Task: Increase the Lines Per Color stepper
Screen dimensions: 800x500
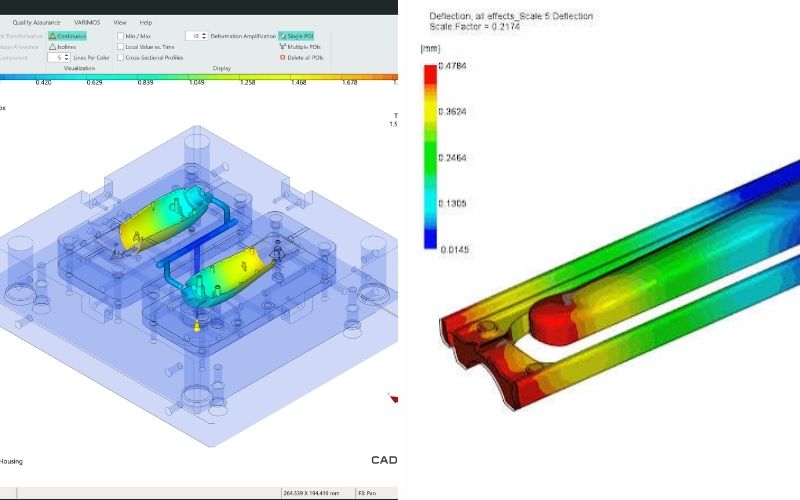Action: 67,56
